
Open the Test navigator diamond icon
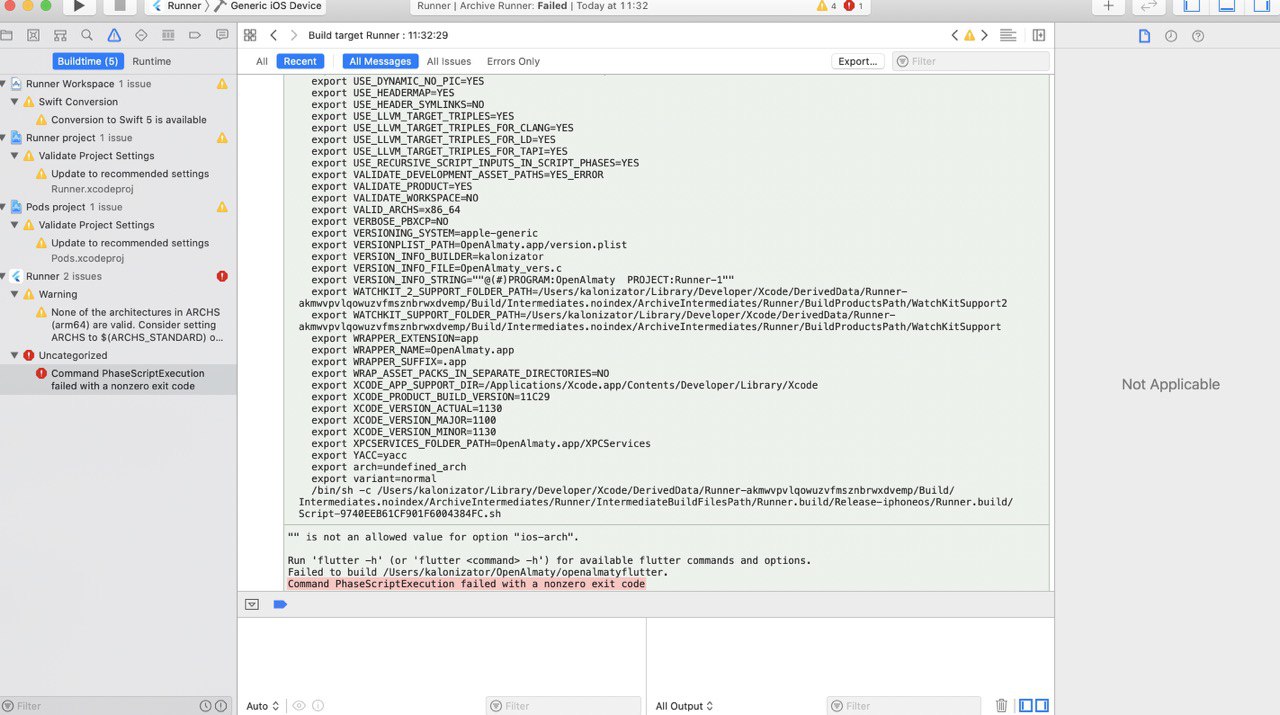coord(141,35)
